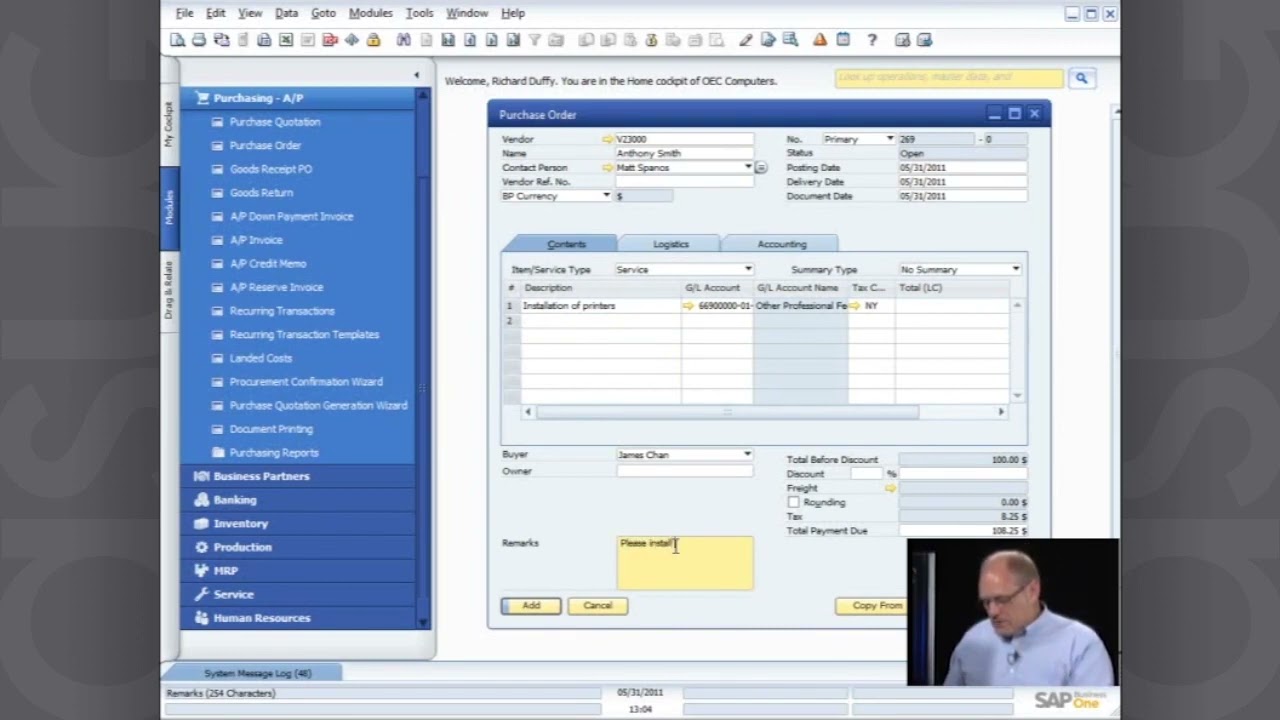1280x720 pixels.
Task: Click the Owner input field
Action: point(684,471)
